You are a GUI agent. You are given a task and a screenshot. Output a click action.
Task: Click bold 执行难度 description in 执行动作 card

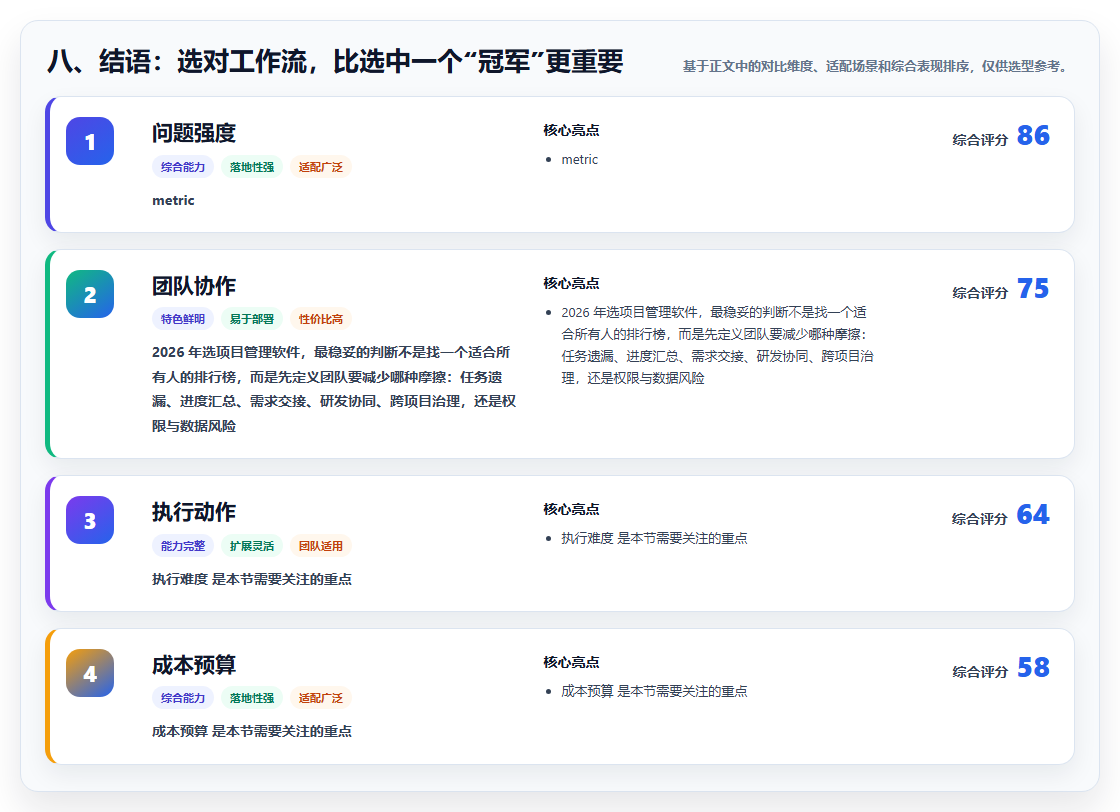coord(251,579)
